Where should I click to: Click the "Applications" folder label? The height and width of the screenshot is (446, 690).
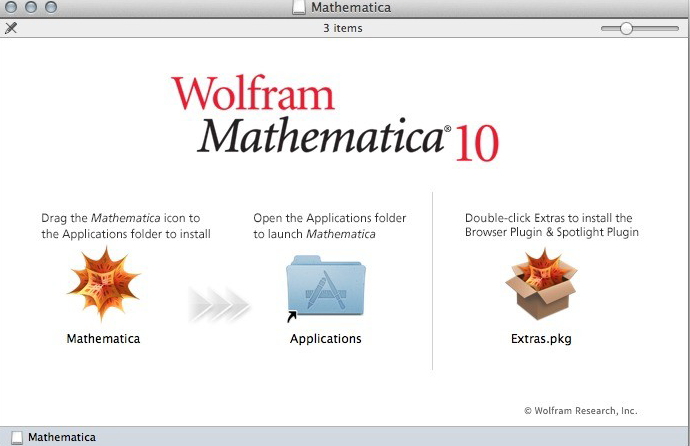326,339
